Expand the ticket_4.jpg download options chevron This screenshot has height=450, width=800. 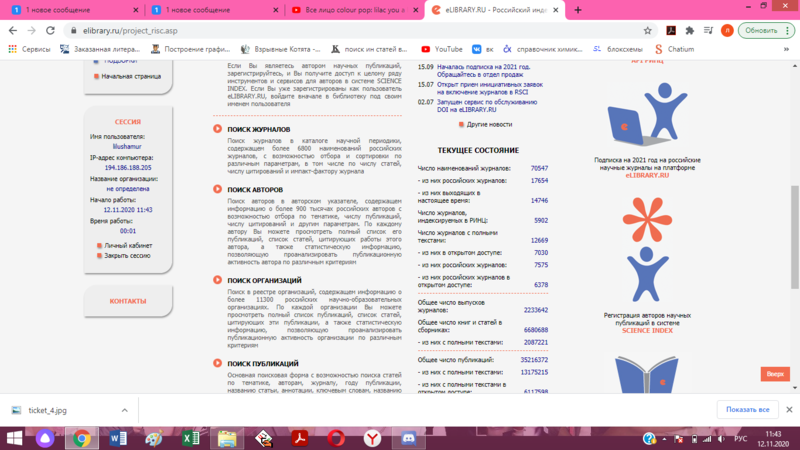(x=124, y=410)
